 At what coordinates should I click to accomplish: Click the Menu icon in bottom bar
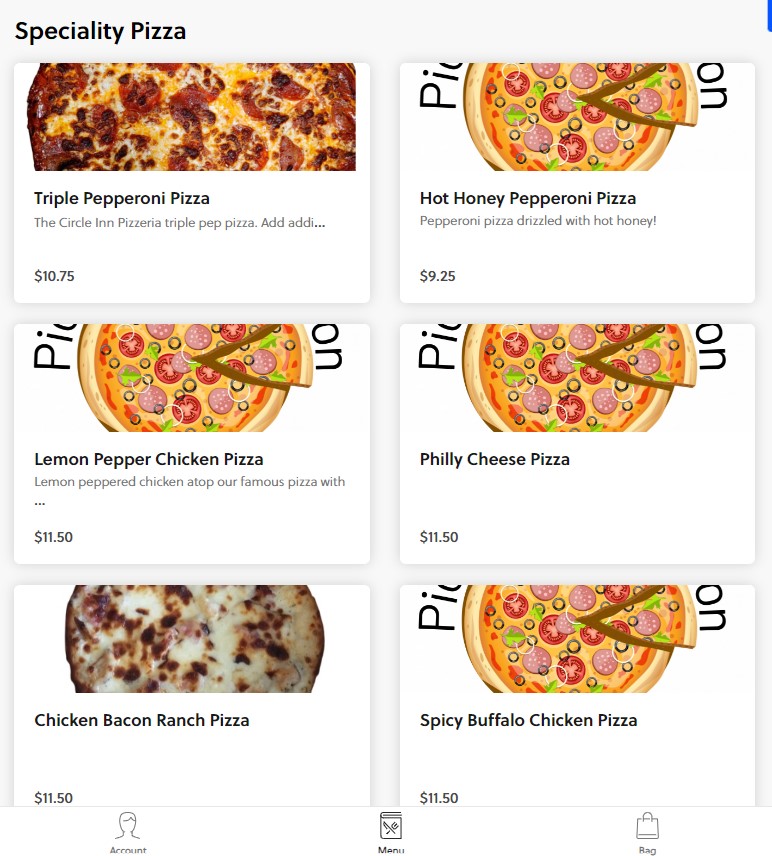click(391, 826)
